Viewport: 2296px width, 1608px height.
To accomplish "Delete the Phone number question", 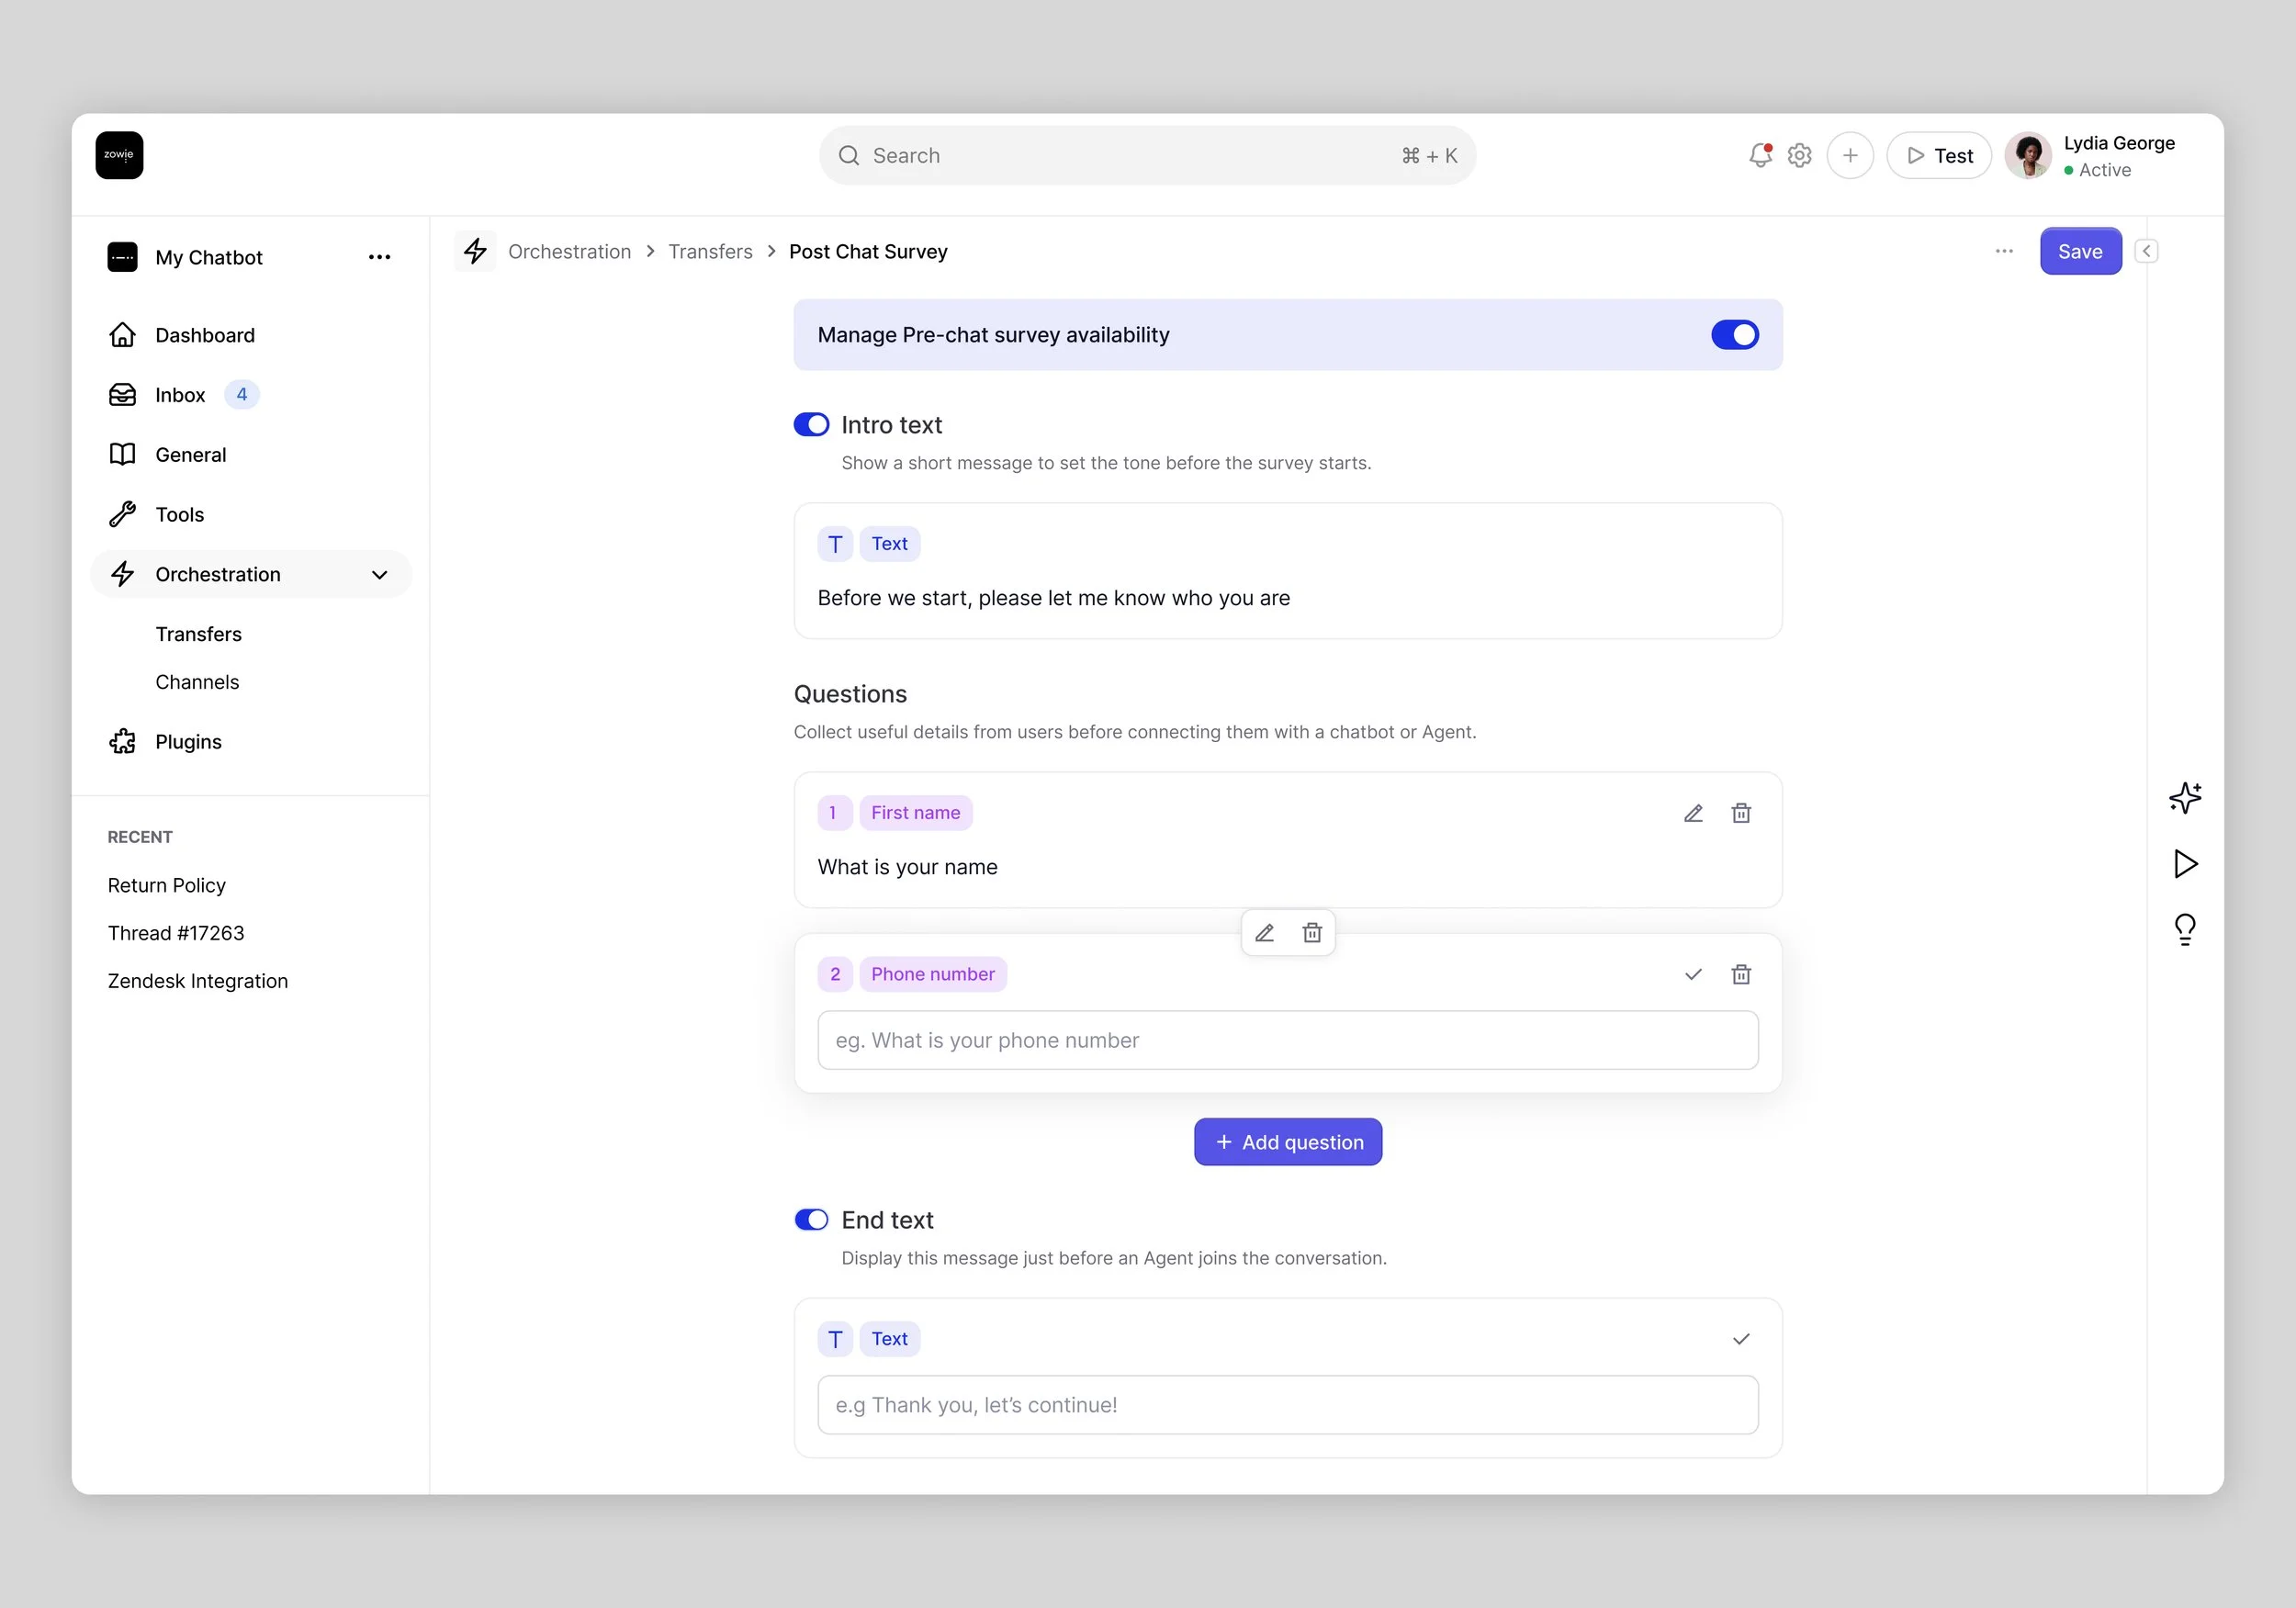I will [x=1740, y=974].
